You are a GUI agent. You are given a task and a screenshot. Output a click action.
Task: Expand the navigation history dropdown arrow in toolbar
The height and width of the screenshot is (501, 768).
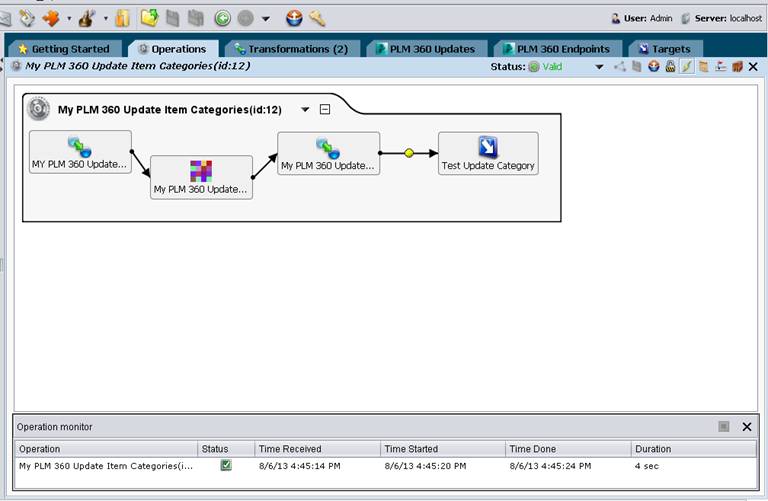coord(265,19)
